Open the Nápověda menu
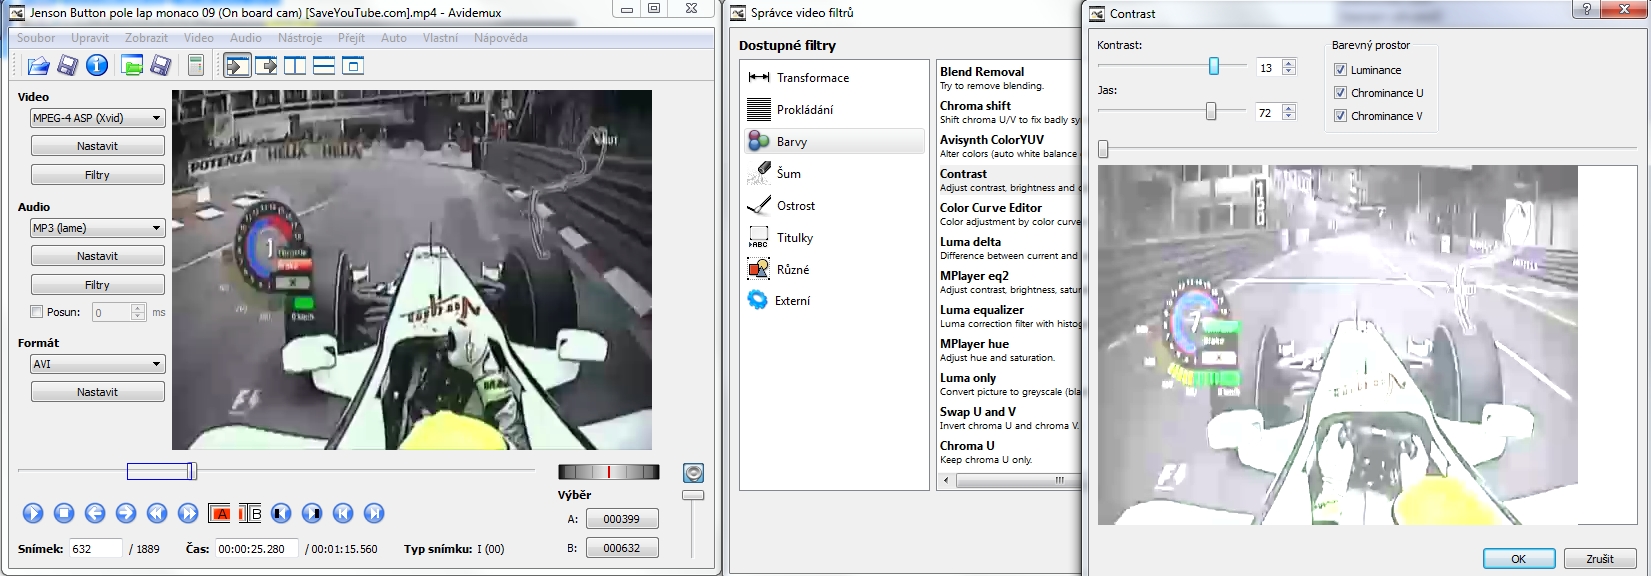The image size is (1651, 576). coord(500,38)
